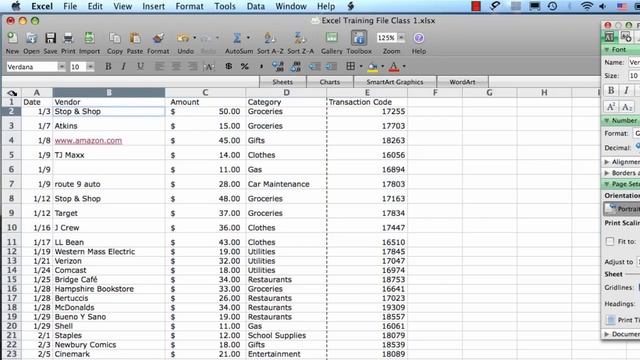640x360 pixels.
Task: Toggle subscript in the Formatting Palette
Action: tap(627, 107)
